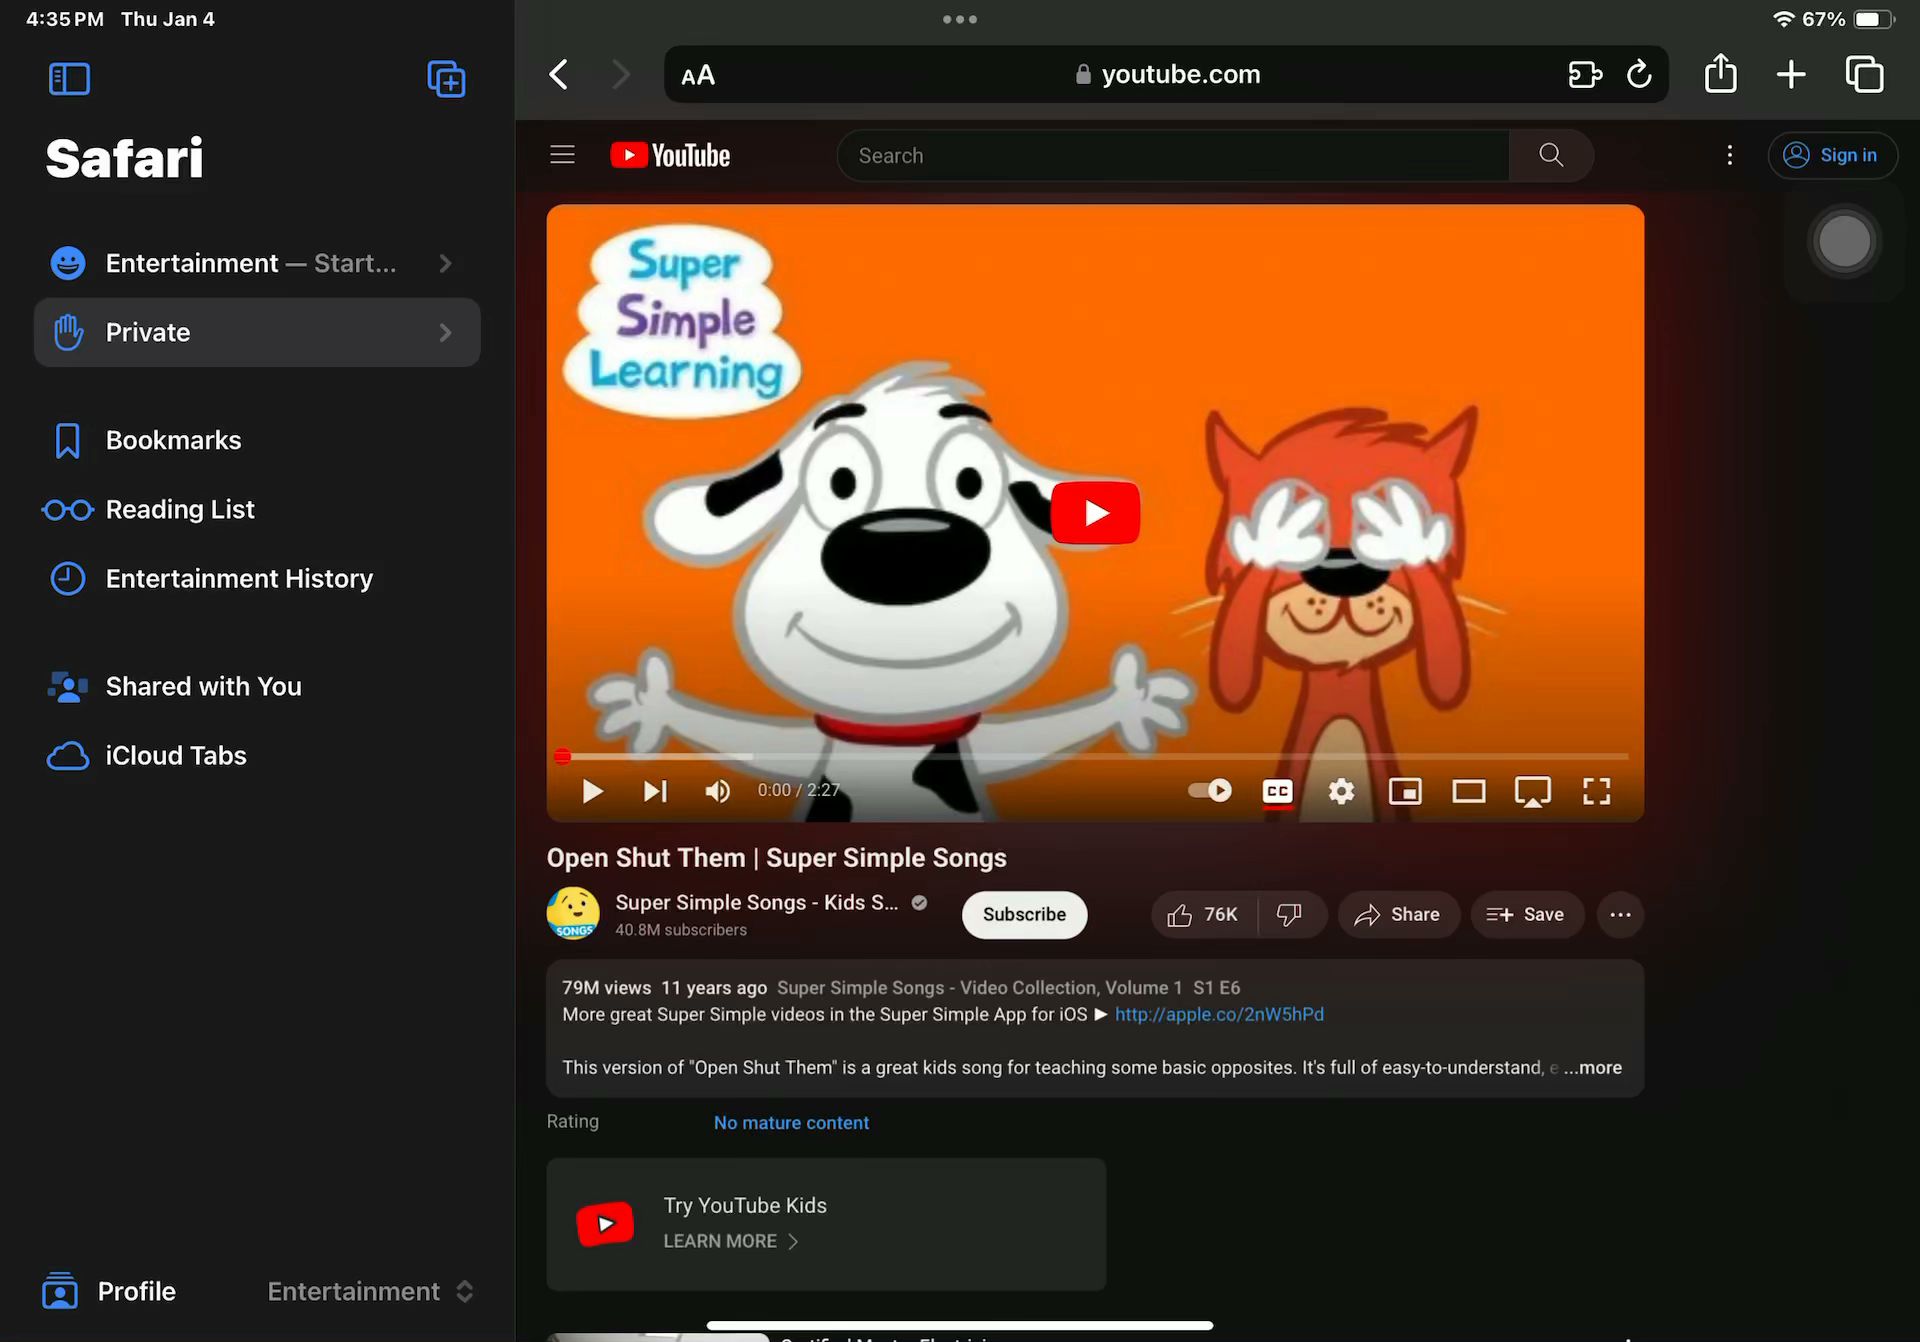The image size is (1920, 1342).
Task: Open Profile Entertainment dropdown selector
Action: click(x=370, y=1291)
